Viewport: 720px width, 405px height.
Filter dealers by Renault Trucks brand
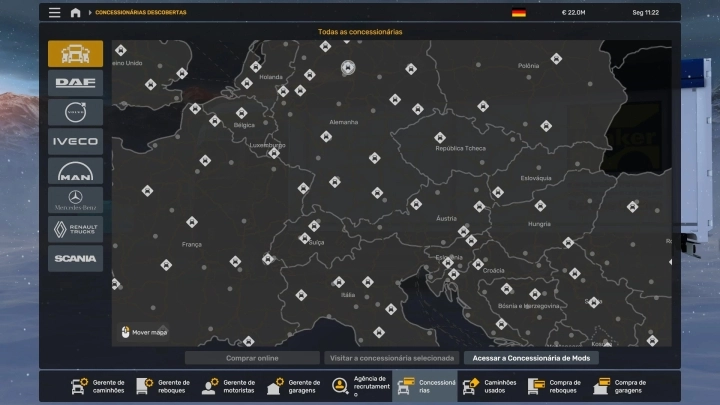click(x=75, y=229)
